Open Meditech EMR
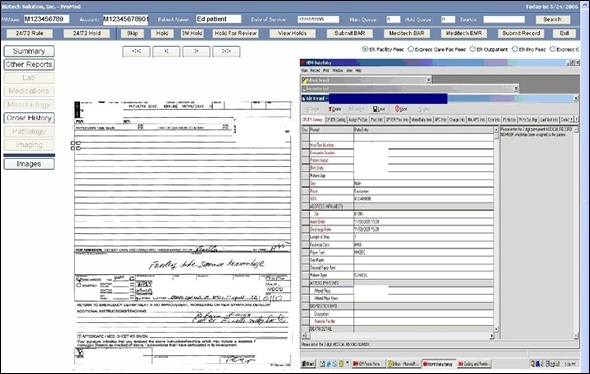 tap(464, 33)
